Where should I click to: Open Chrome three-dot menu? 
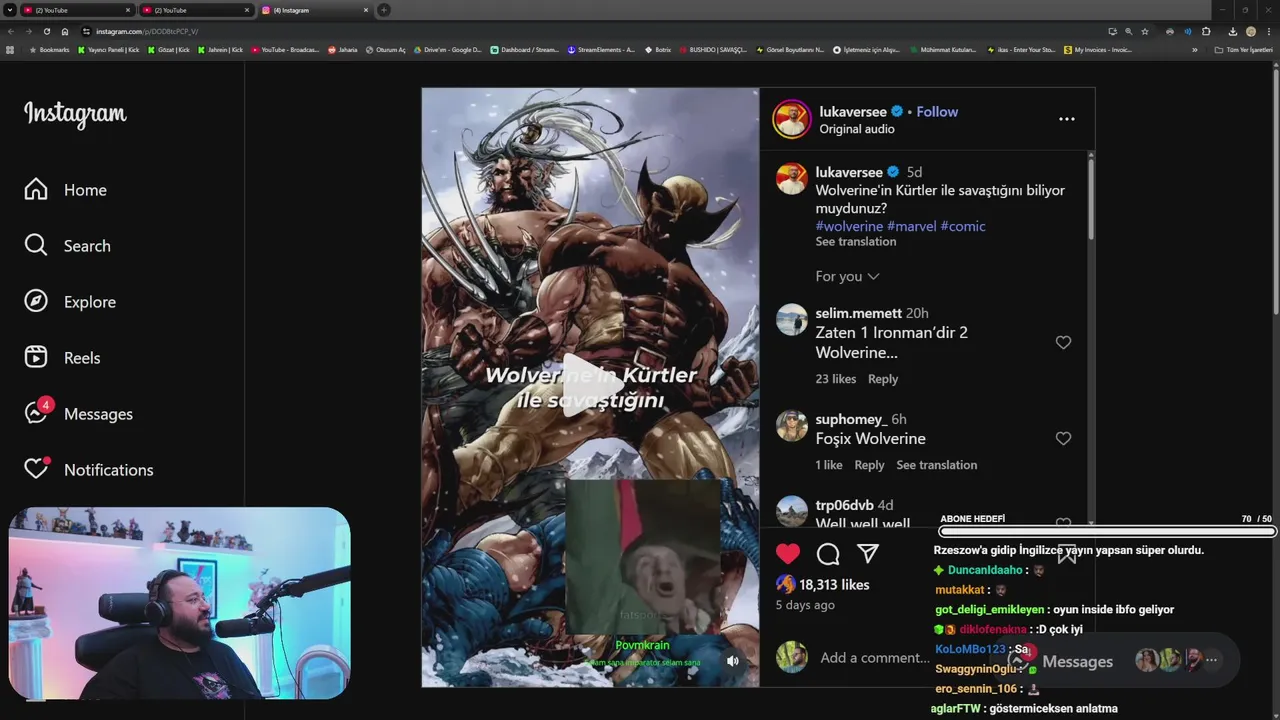coord(1269,32)
